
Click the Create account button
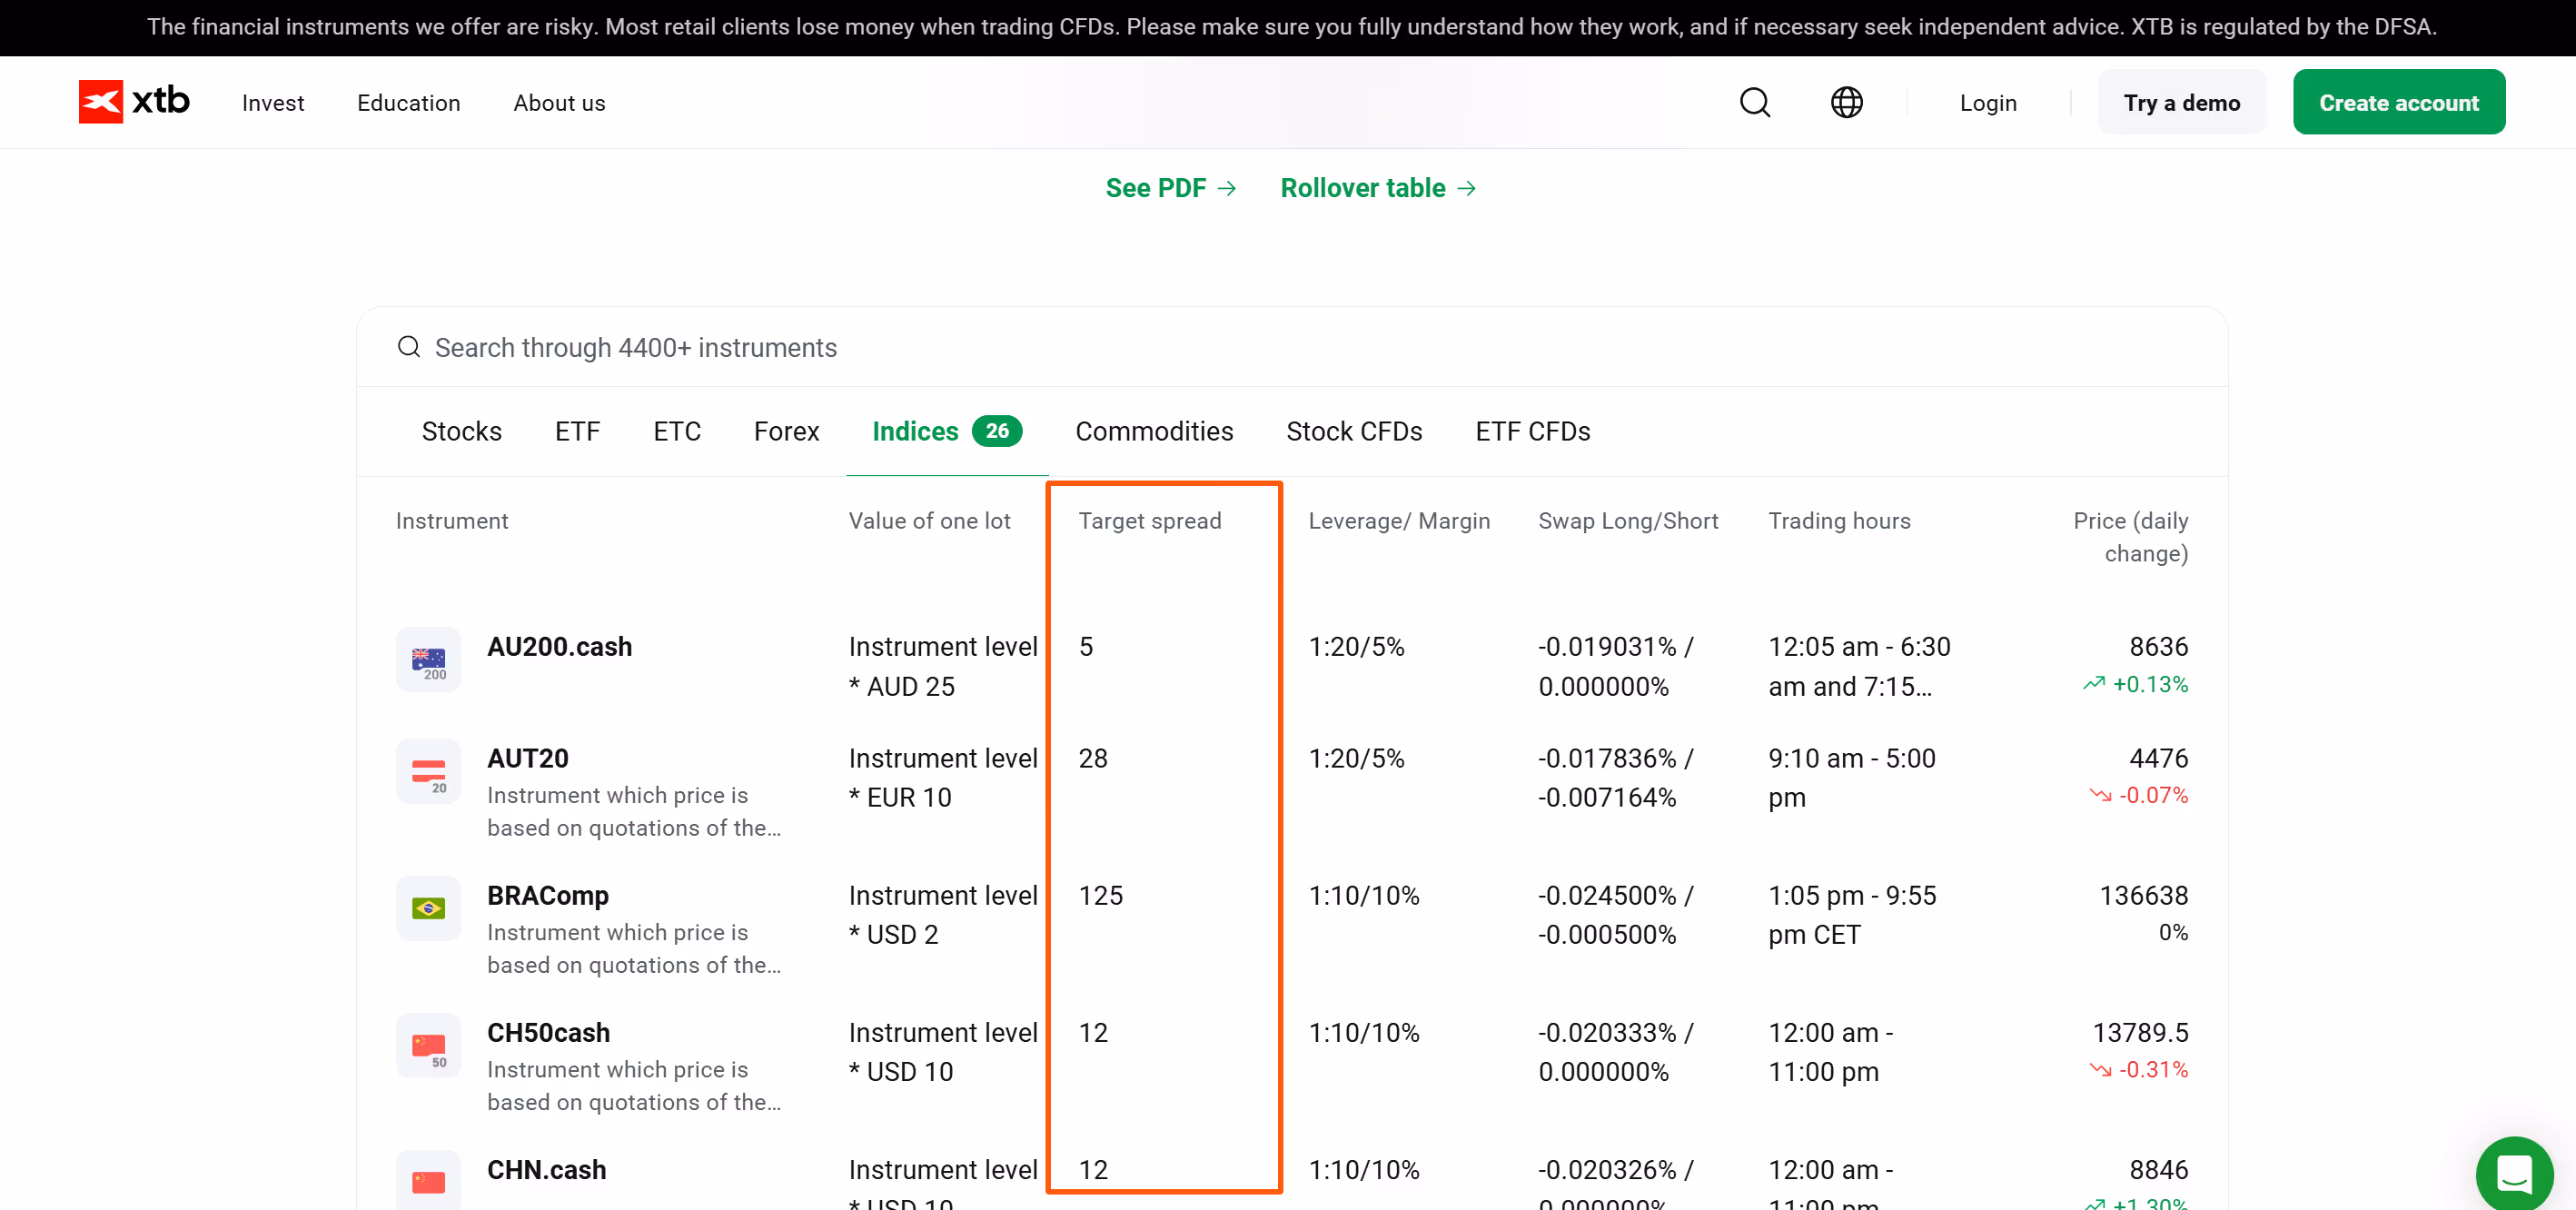coord(2398,102)
